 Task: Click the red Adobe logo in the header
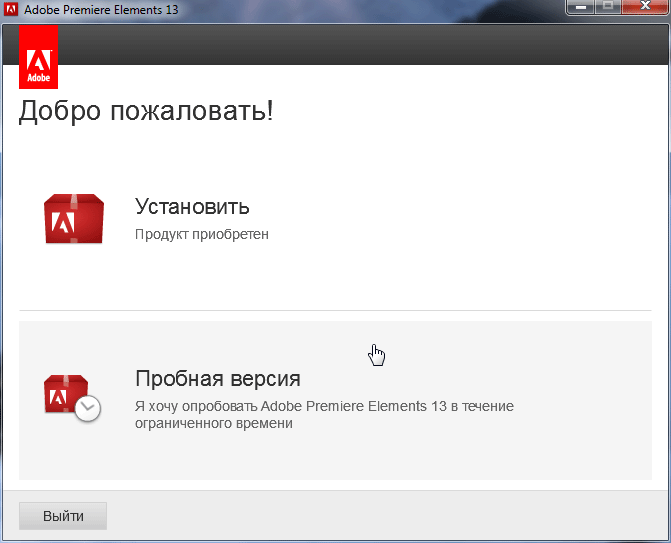(x=39, y=56)
